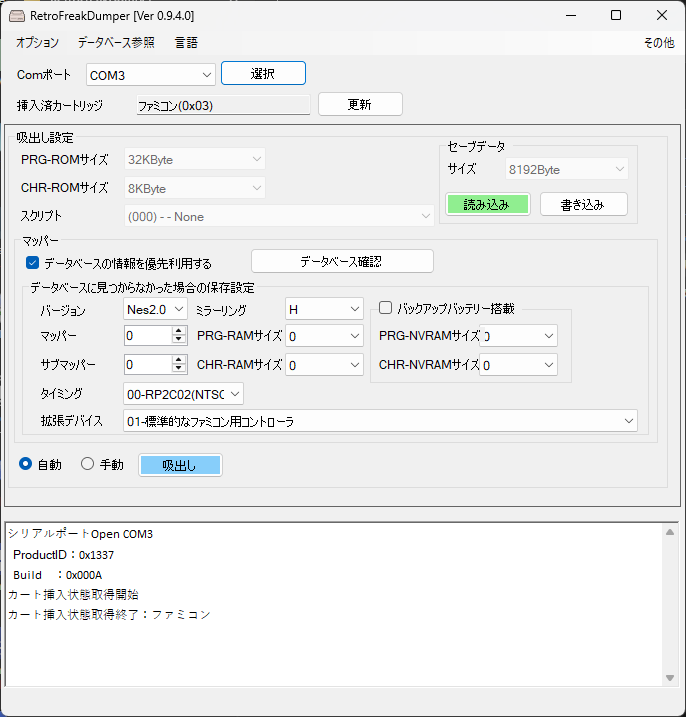686x717 pixels.
Task: Open the 言語 menu
Action: click(186, 43)
